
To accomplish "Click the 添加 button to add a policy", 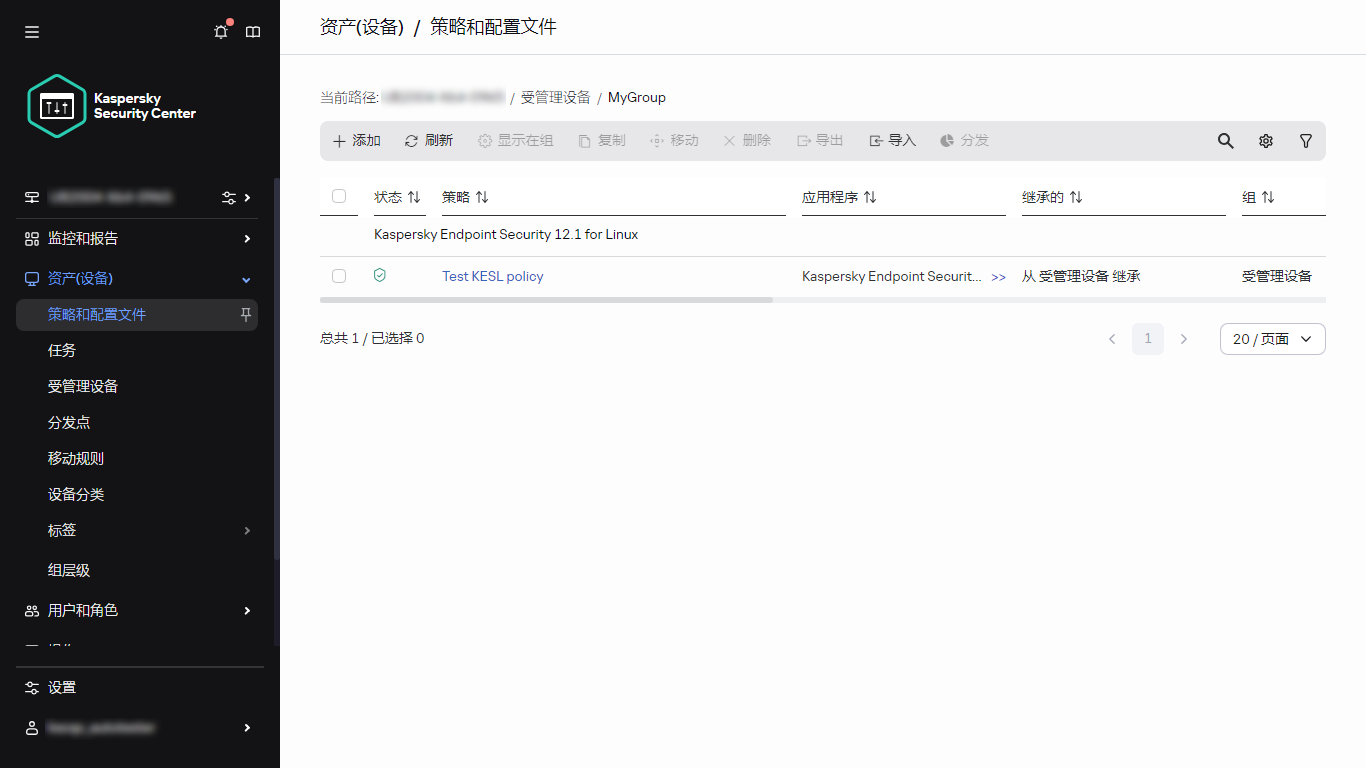I will click(x=356, y=140).
